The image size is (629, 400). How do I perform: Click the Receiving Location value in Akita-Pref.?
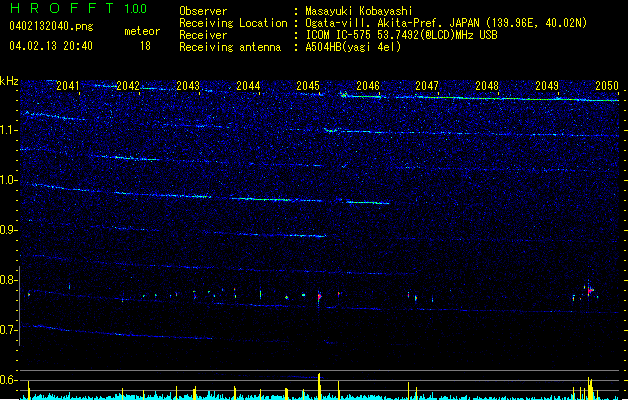(x=446, y=23)
